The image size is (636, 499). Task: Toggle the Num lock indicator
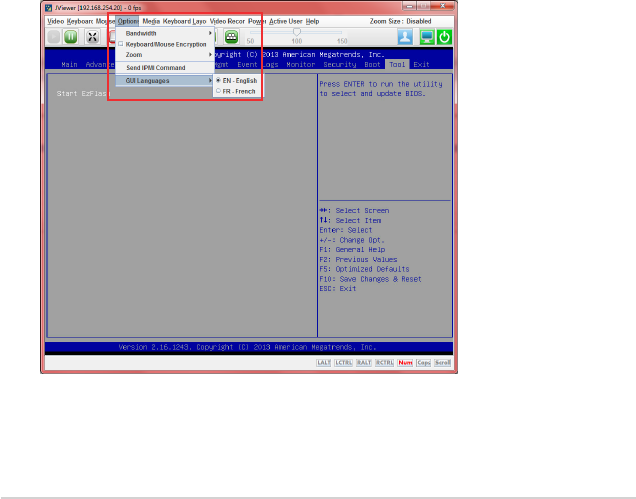tap(405, 363)
